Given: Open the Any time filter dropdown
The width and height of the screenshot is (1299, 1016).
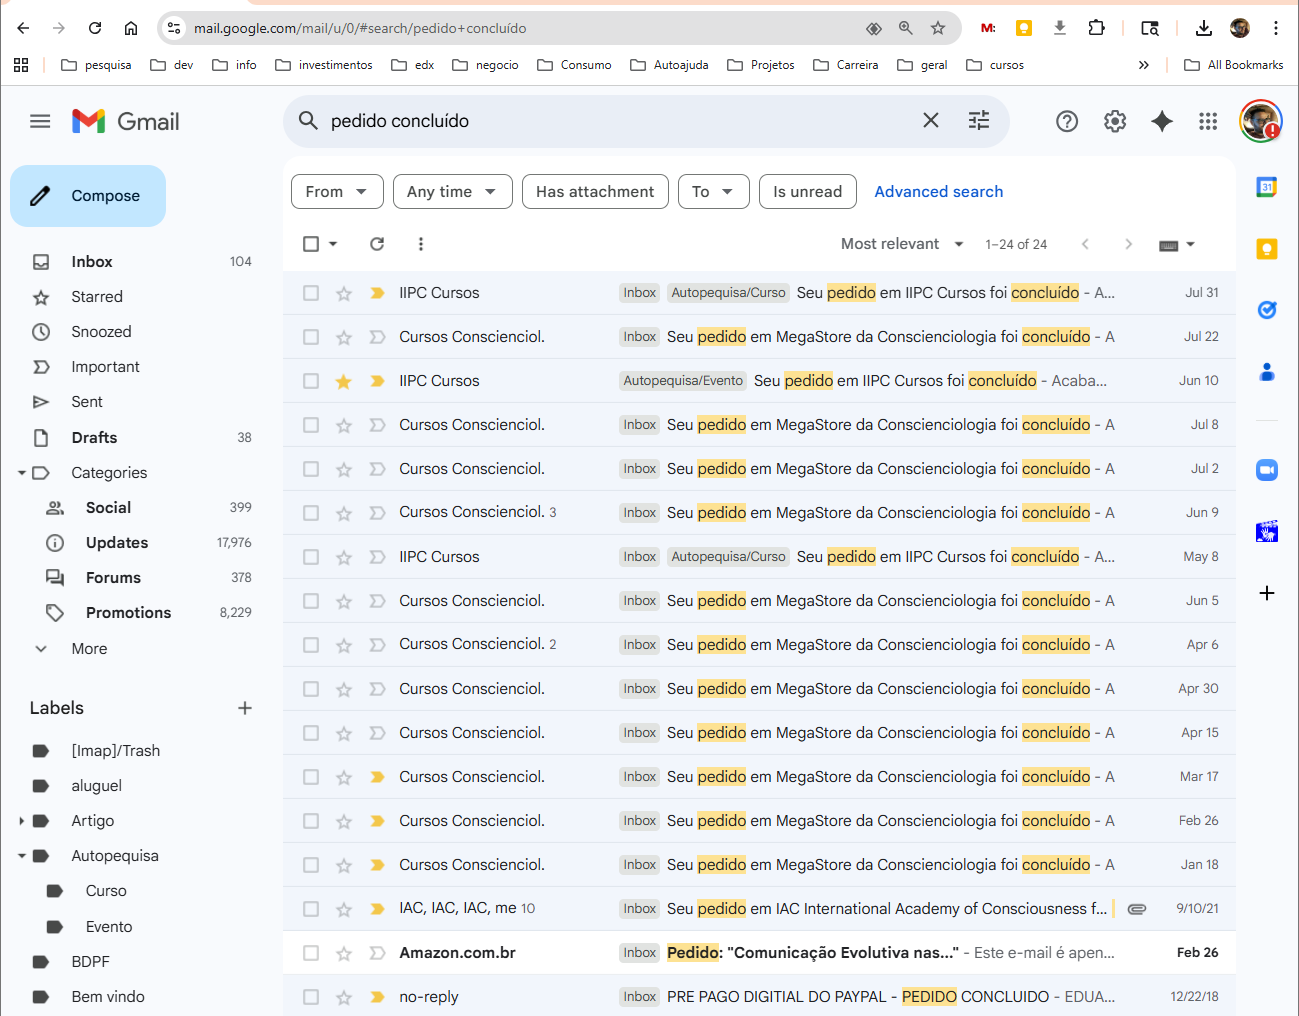Looking at the screenshot, I should [453, 192].
